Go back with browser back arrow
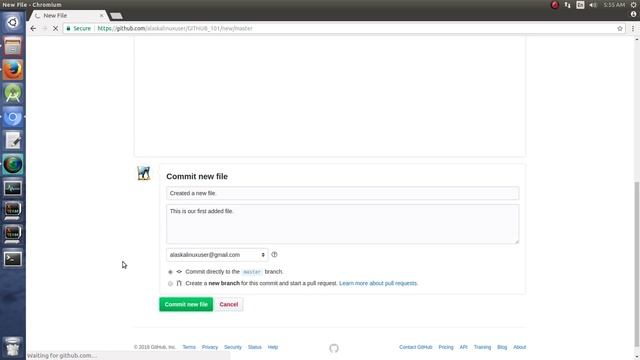Viewport: 640px width, 360px height. point(33,28)
